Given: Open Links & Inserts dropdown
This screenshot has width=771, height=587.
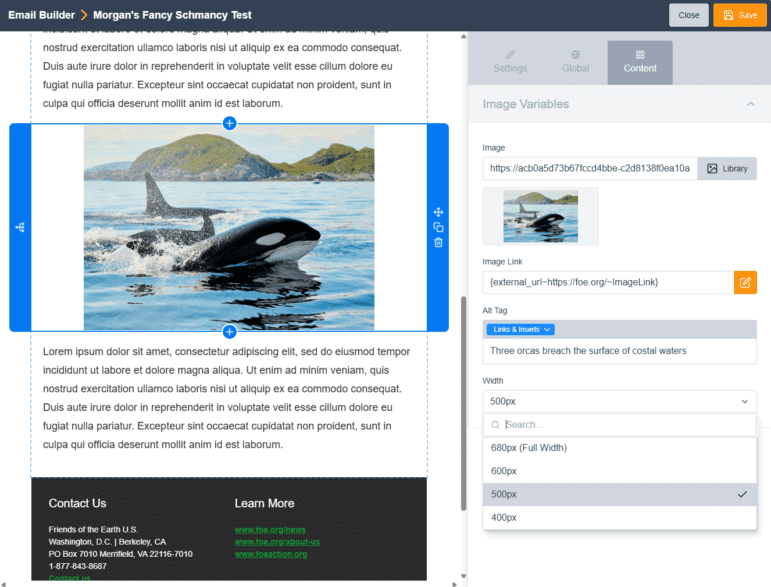Looking at the screenshot, I should click(521, 329).
